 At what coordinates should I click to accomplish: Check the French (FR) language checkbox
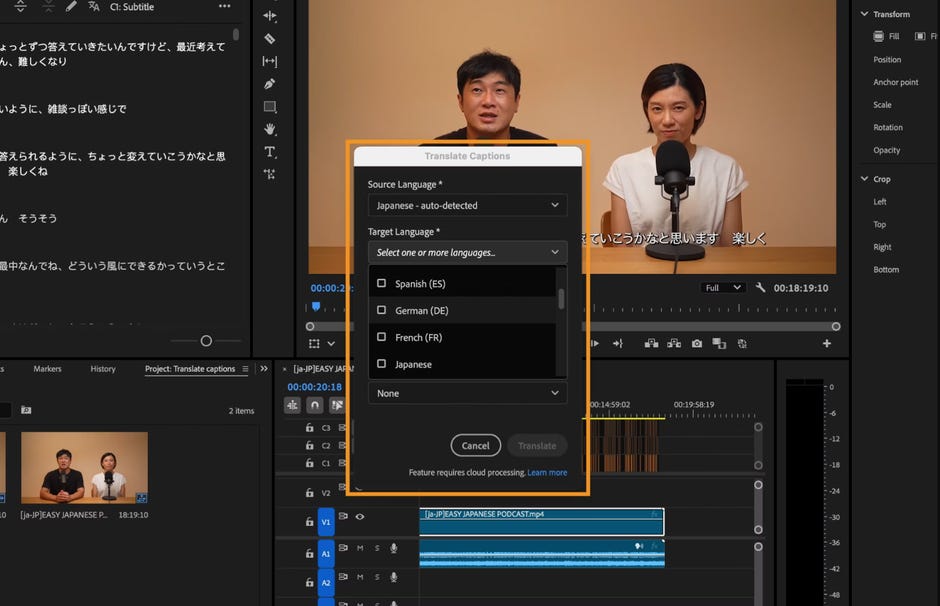(x=382, y=337)
